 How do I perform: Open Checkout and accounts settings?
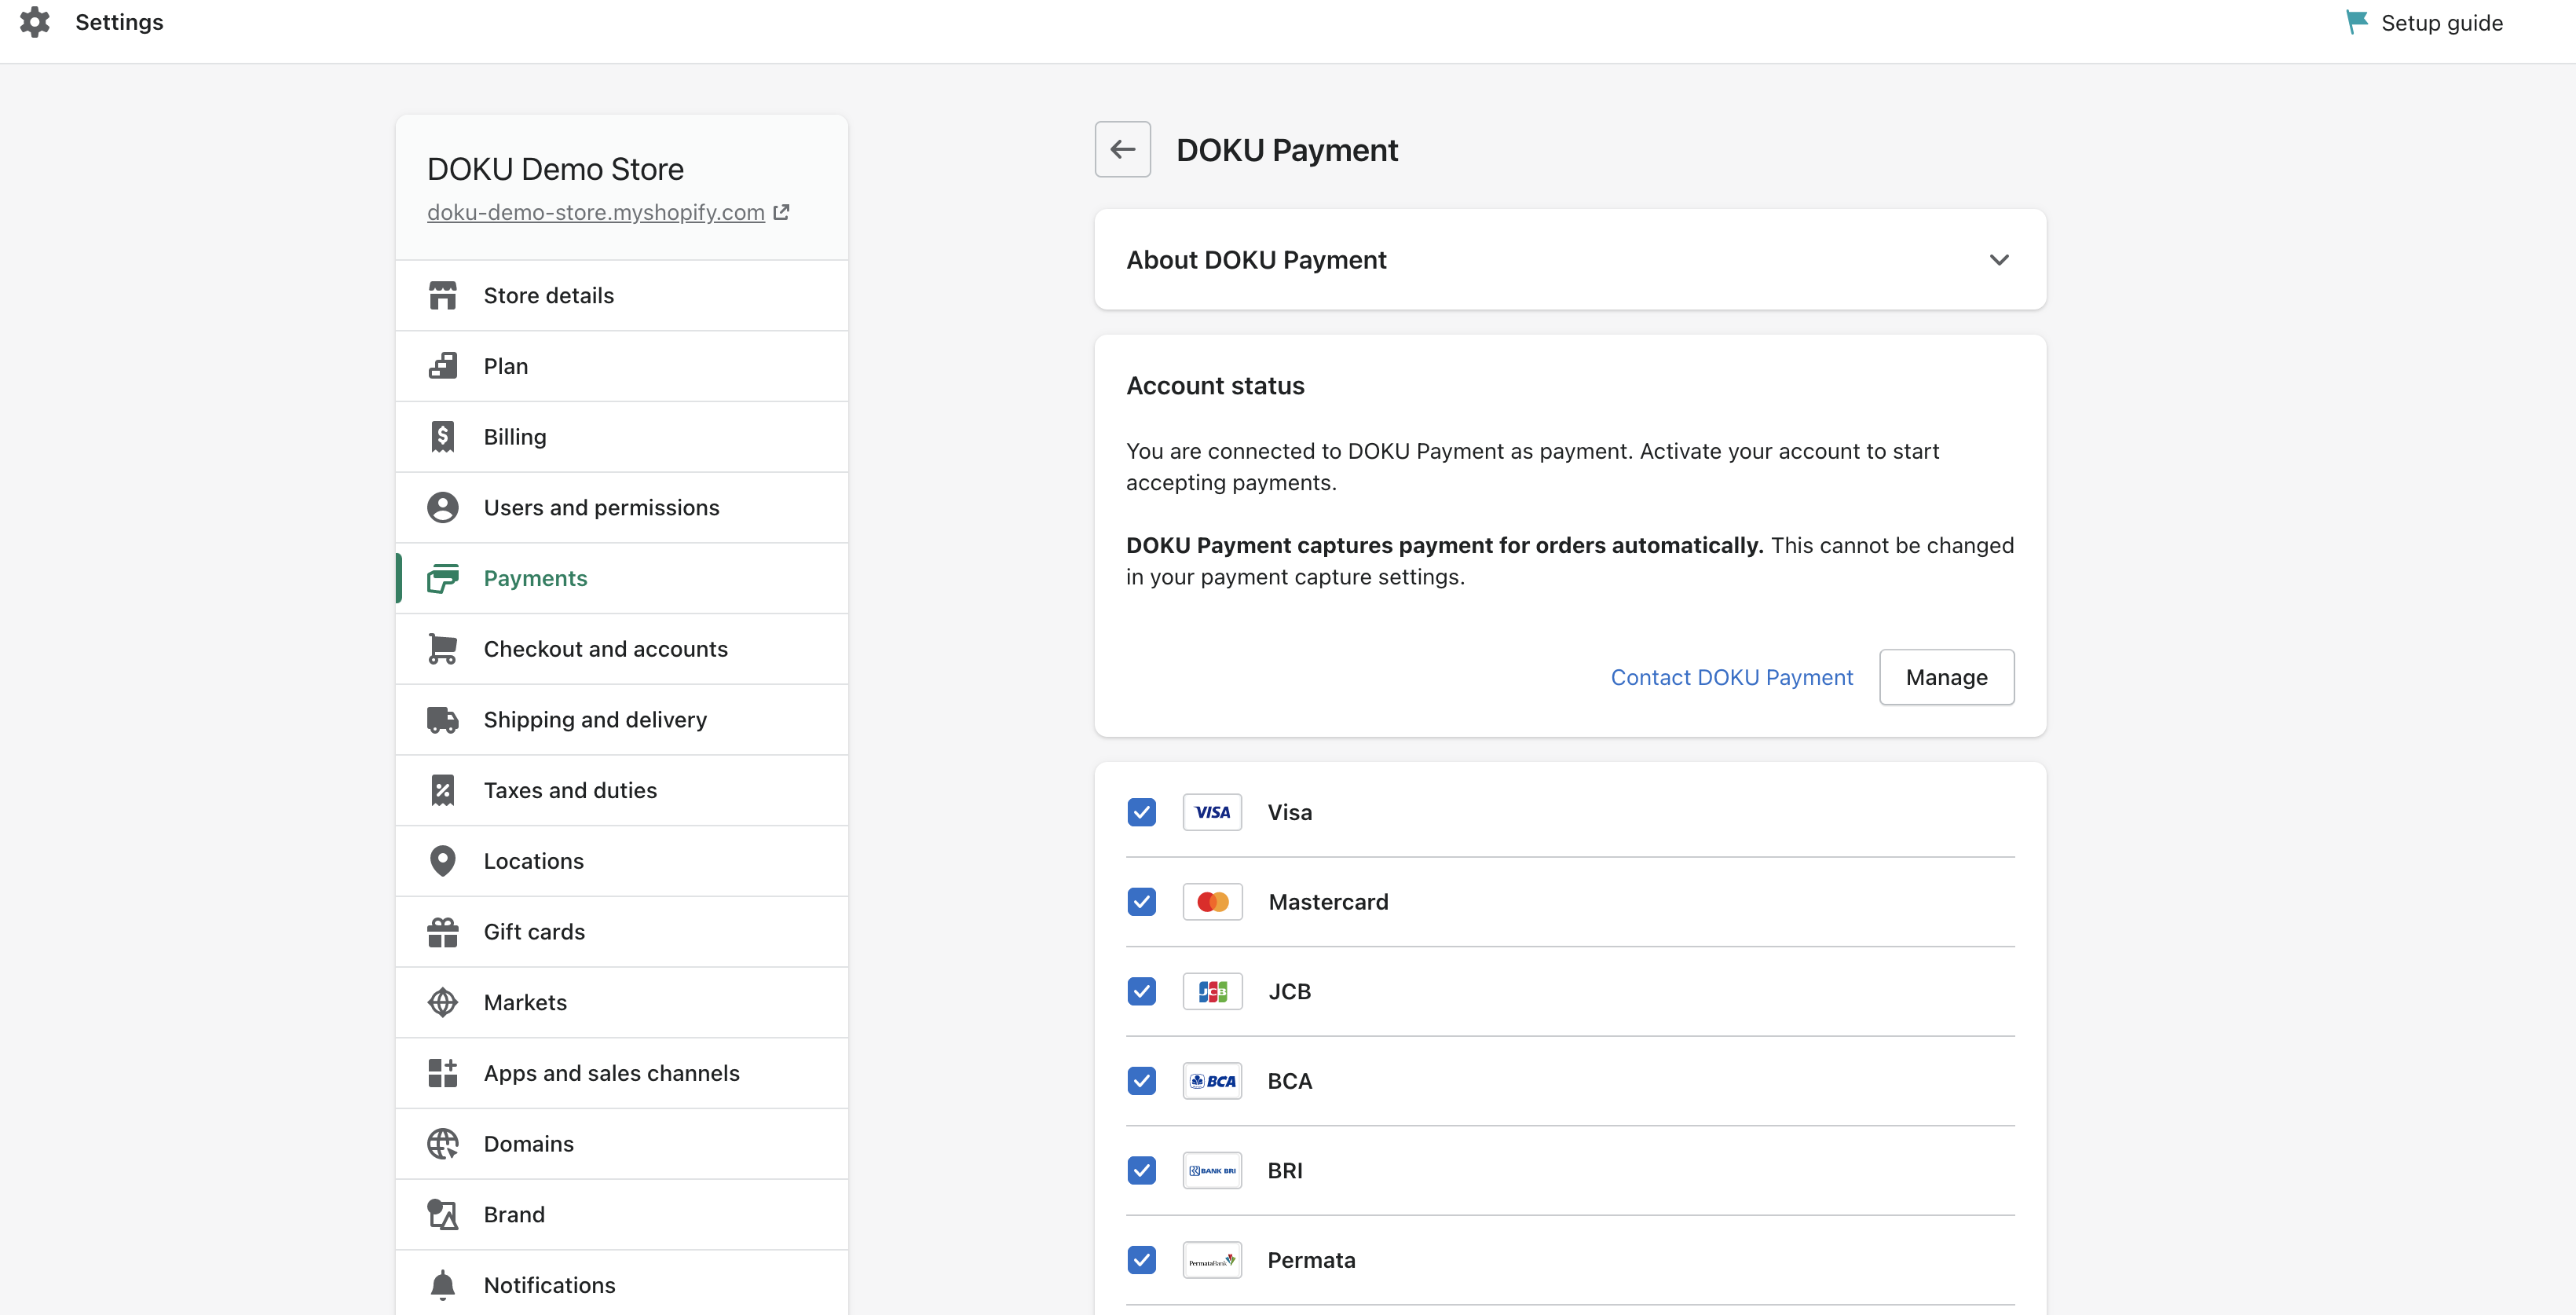622,649
